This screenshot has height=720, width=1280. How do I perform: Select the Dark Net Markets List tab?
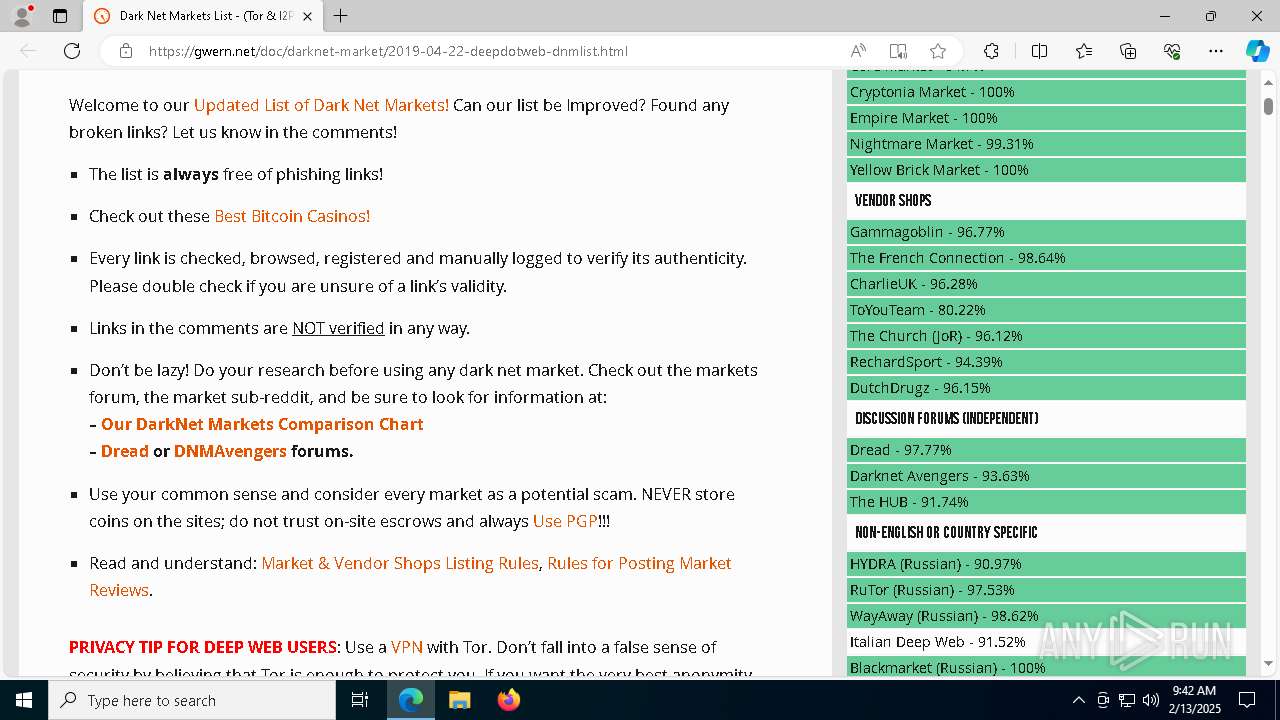203,16
